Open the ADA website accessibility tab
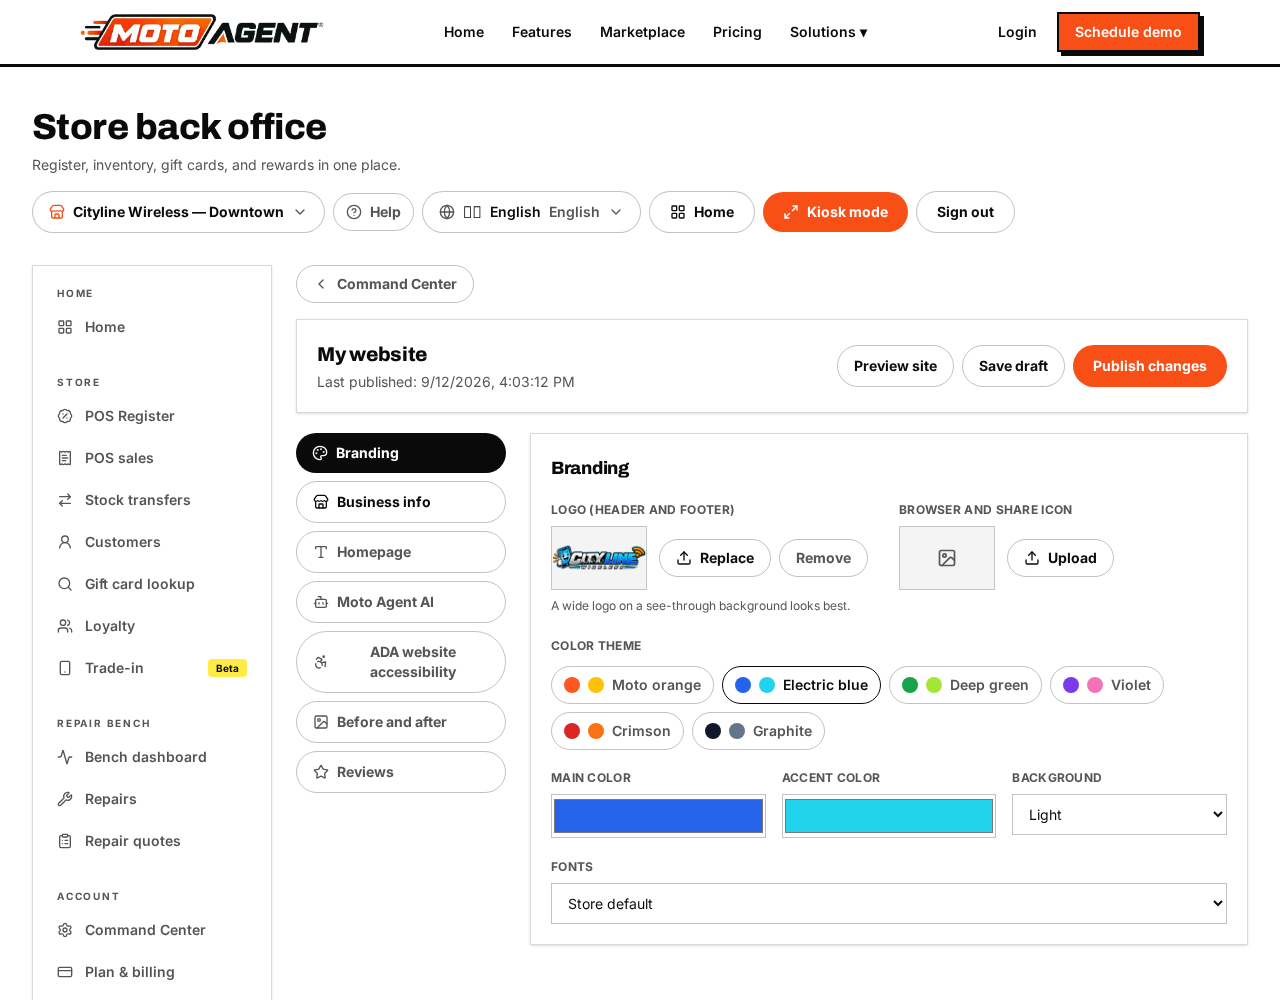1280x1000 pixels. (401, 662)
